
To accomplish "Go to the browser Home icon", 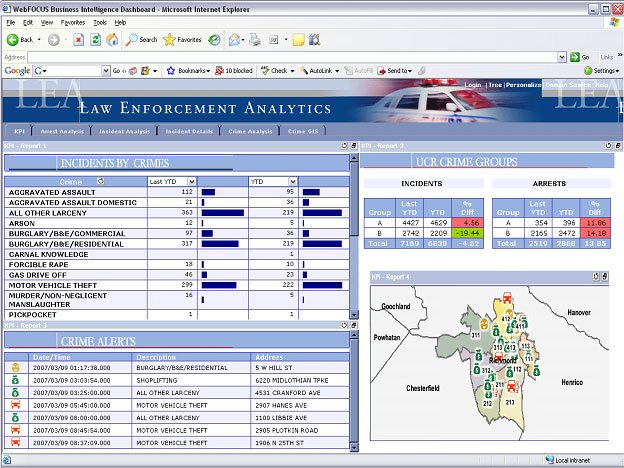I will pyautogui.click(x=112, y=39).
